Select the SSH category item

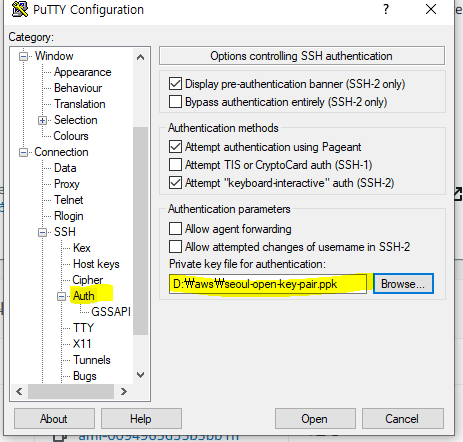pyautogui.click(x=65, y=232)
